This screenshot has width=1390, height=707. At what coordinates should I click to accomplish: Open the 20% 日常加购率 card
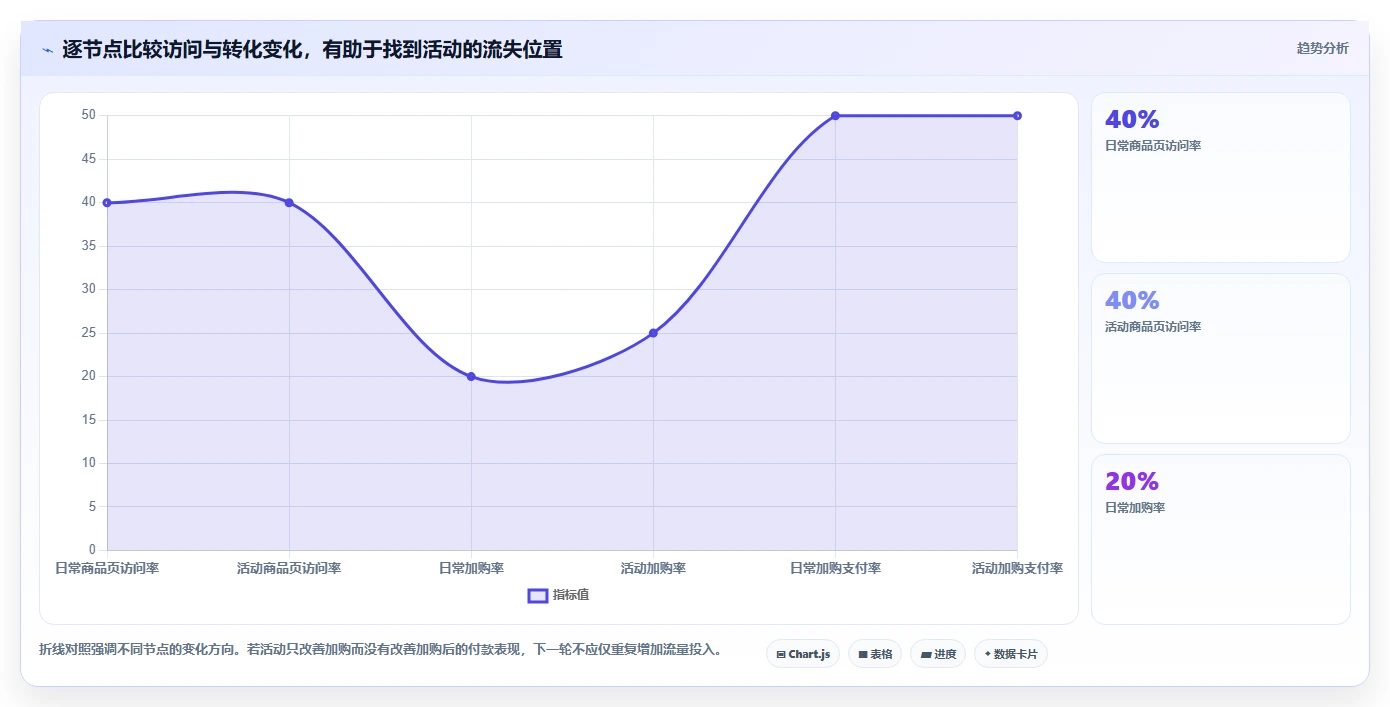click(1221, 540)
